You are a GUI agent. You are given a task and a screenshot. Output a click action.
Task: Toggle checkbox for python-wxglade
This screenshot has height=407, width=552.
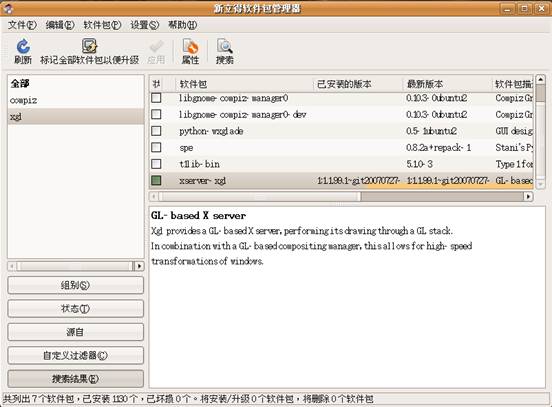pos(156,131)
